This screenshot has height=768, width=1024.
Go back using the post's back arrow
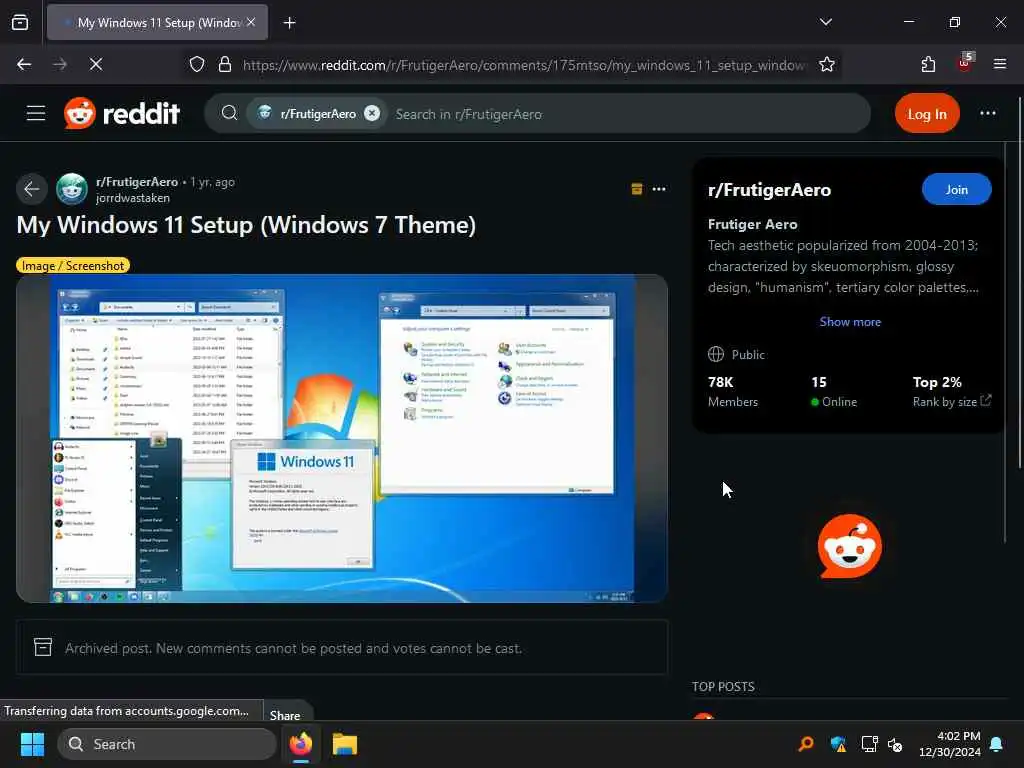(31, 189)
